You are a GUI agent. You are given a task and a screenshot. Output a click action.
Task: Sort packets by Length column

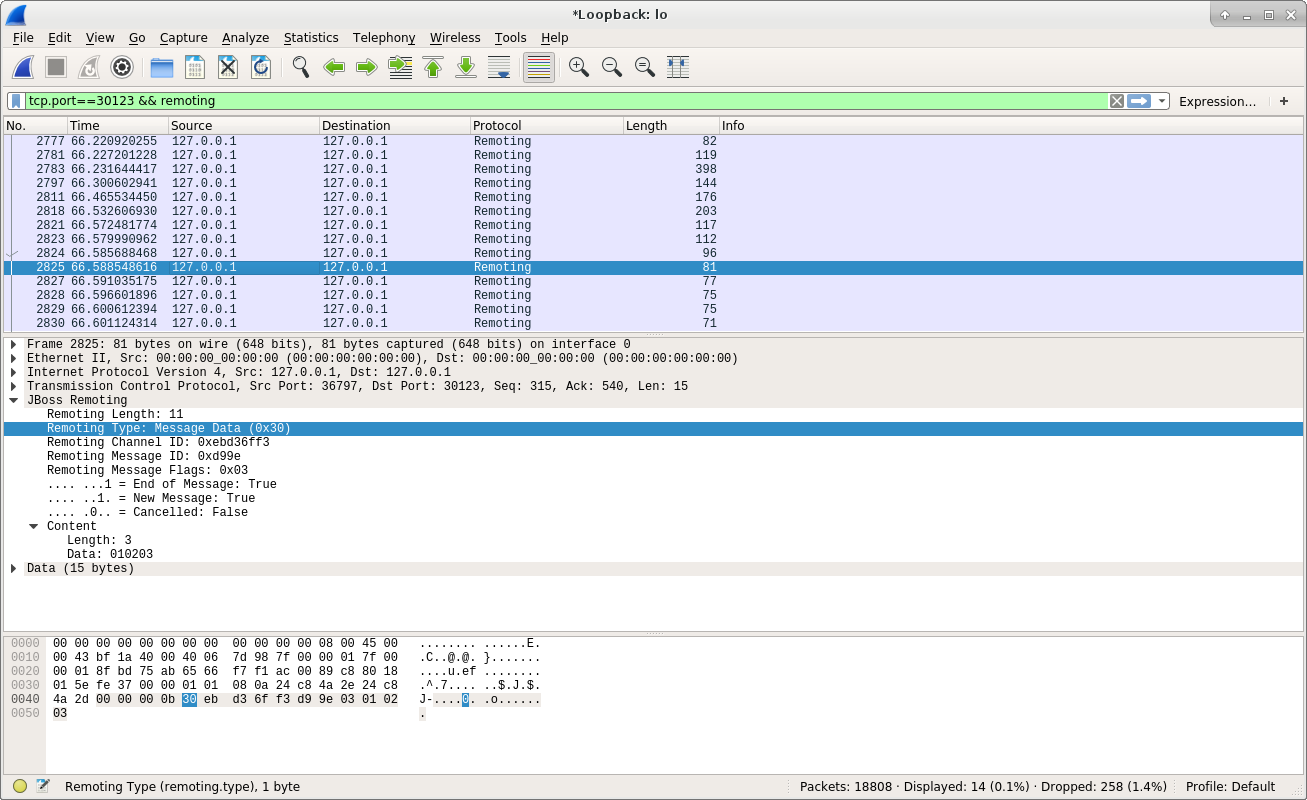[670, 126]
